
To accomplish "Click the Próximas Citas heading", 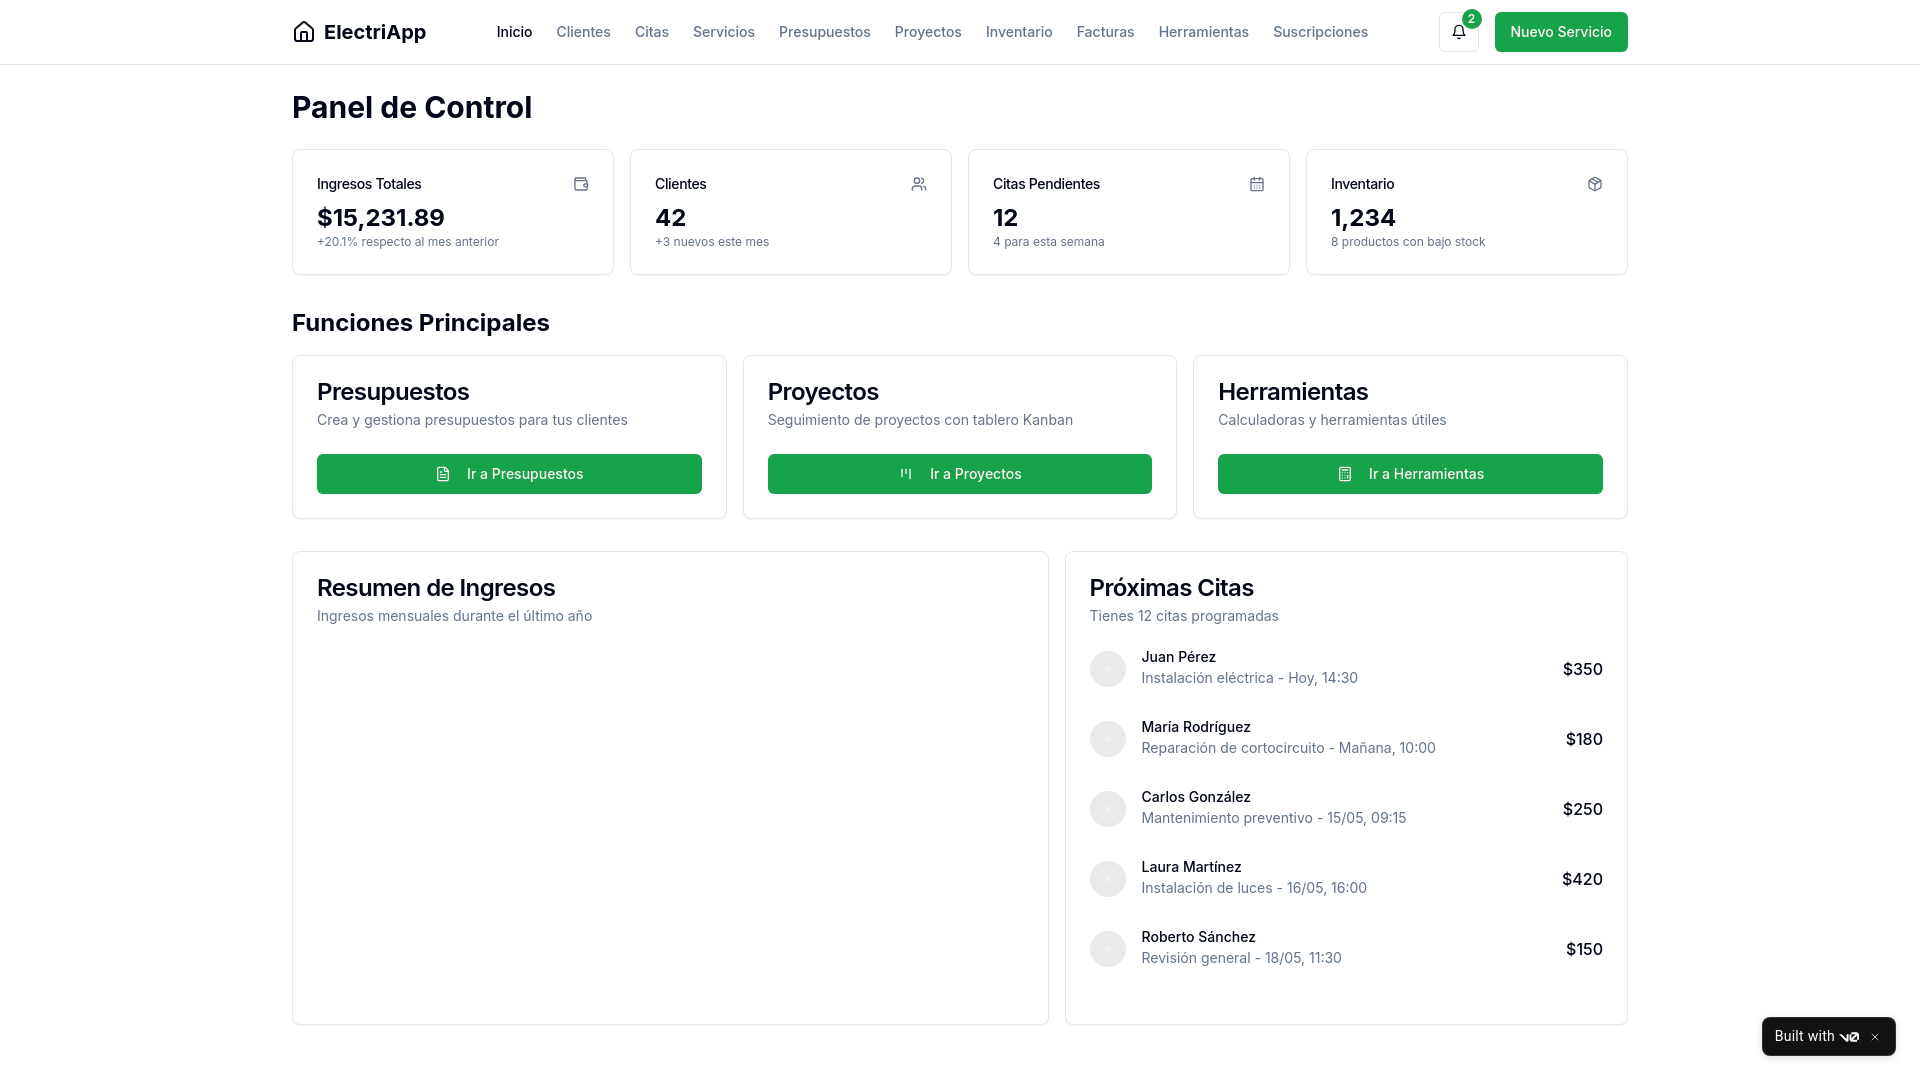I will [1172, 588].
